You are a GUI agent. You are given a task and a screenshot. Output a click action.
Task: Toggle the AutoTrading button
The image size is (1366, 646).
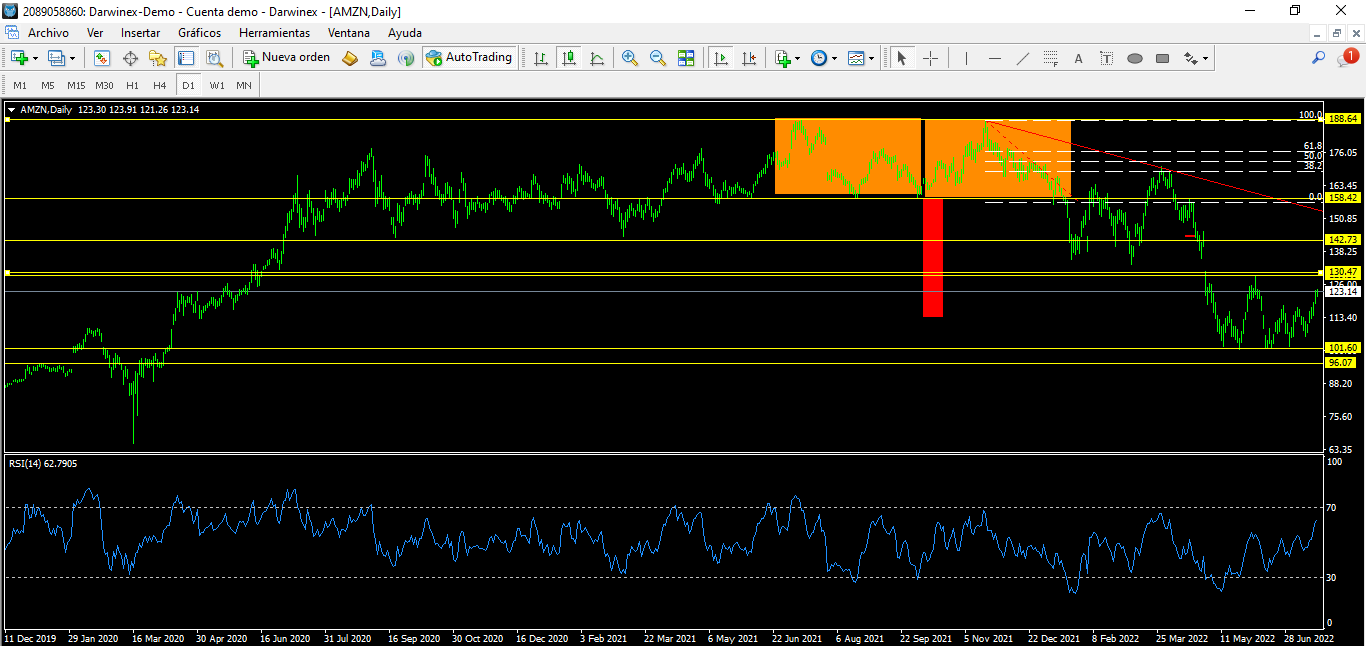point(469,58)
